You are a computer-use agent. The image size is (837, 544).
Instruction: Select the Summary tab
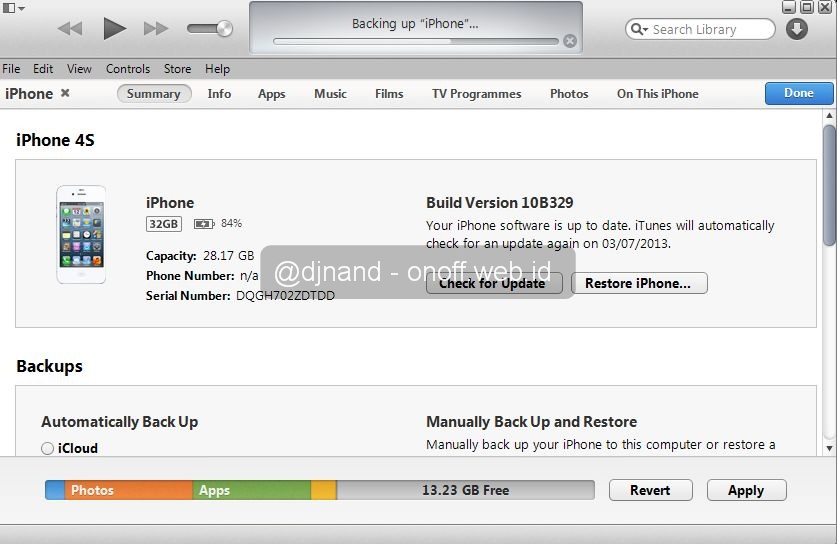[x=154, y=93]
